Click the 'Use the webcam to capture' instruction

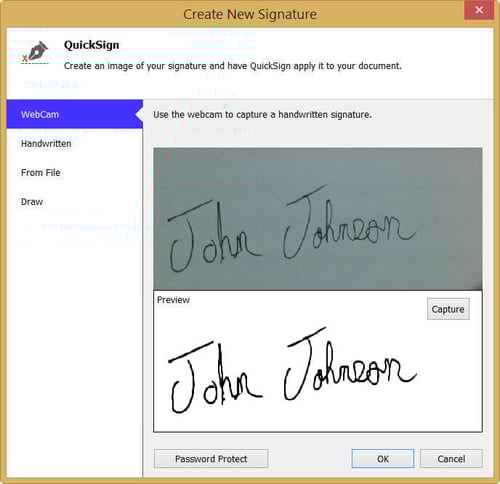[x=262, y=114]
